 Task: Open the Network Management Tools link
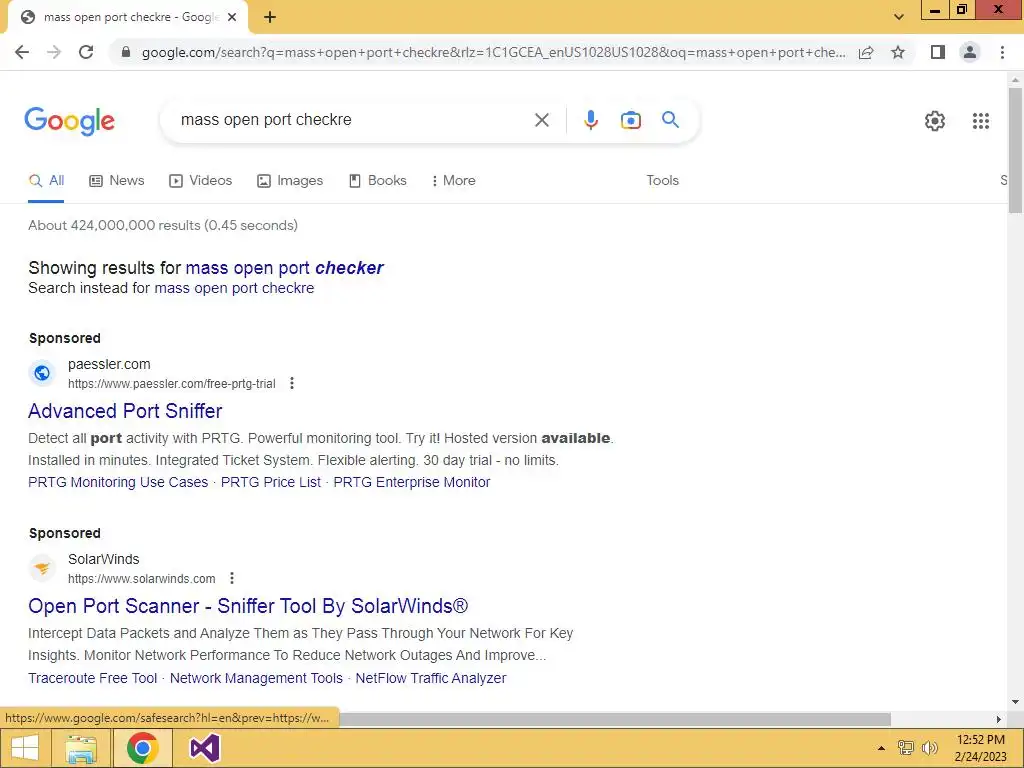coord(256,678)
